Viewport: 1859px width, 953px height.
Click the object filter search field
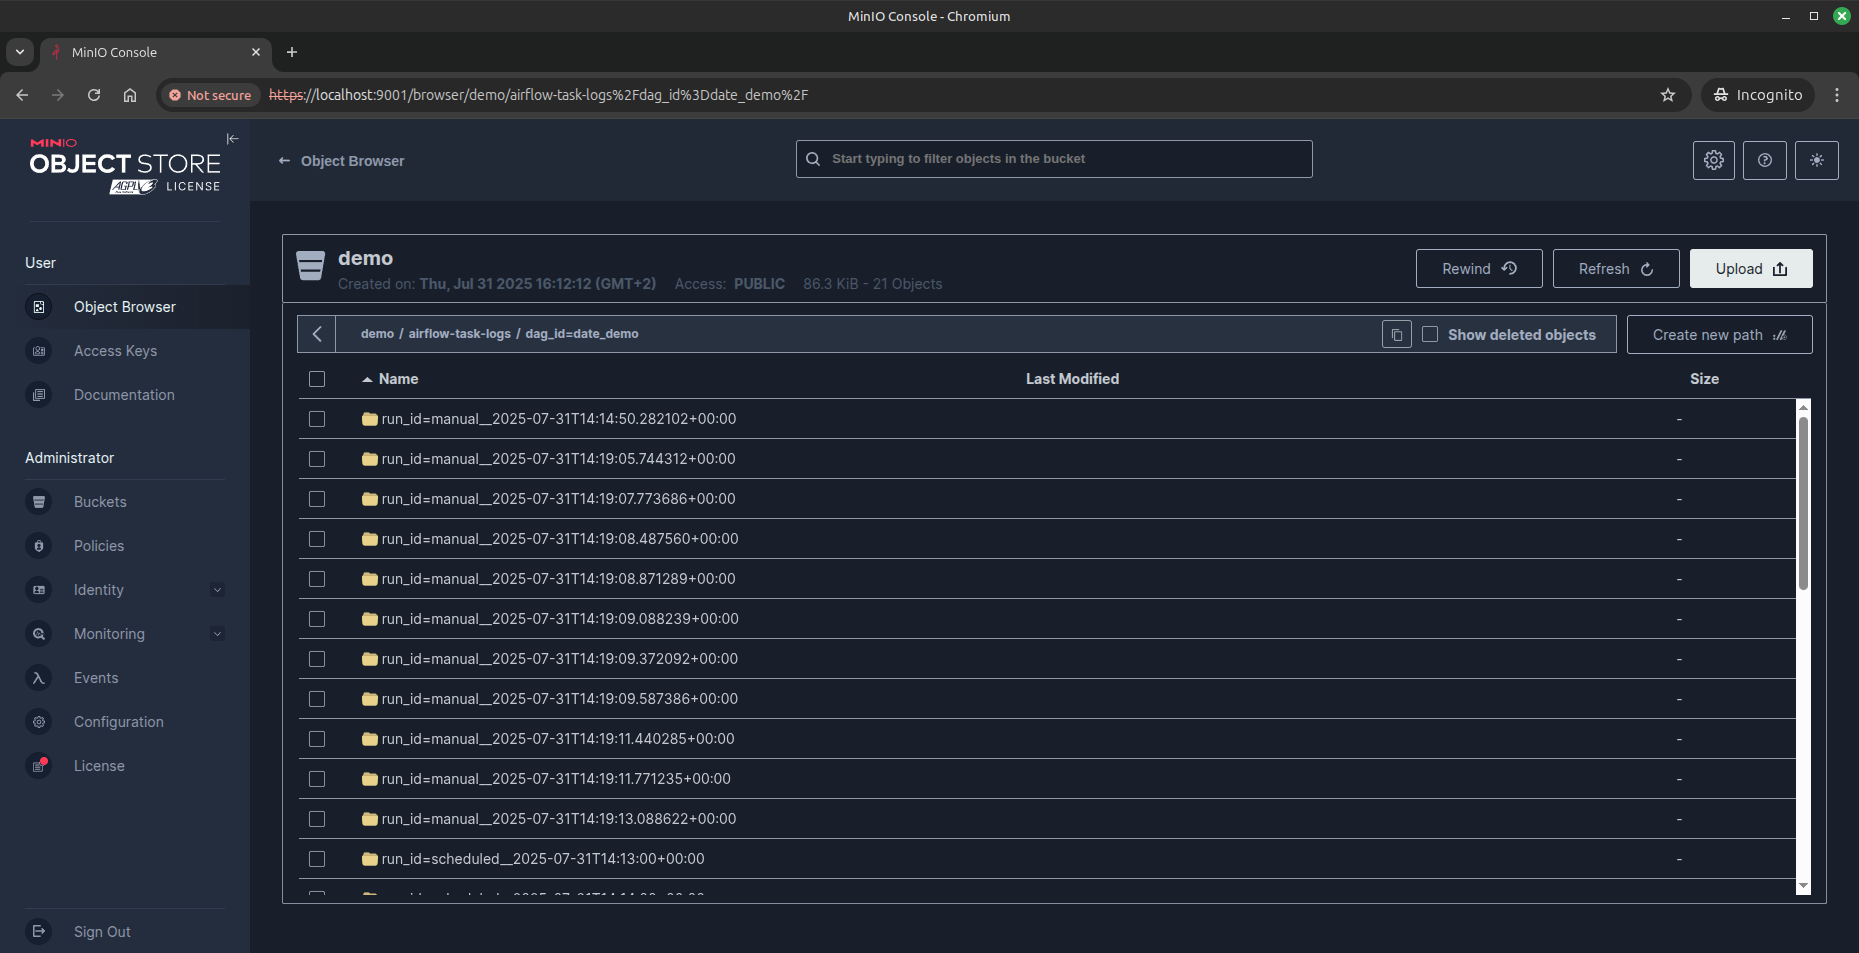(1053, 158)
